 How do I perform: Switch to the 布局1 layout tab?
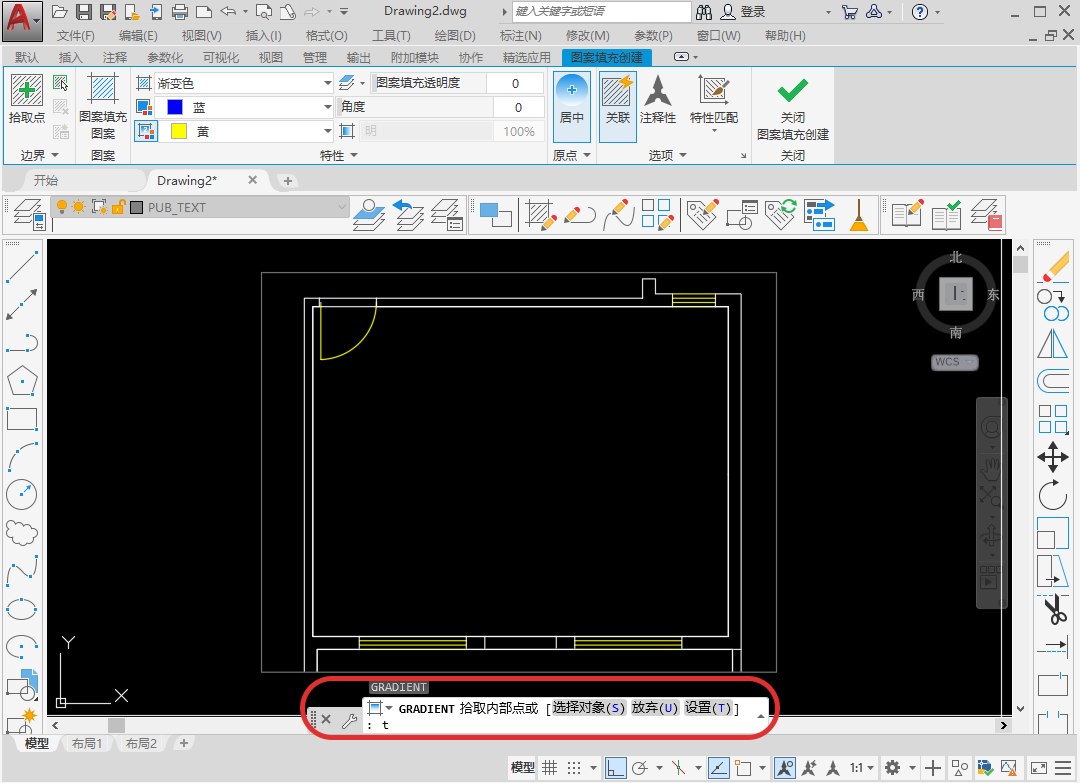point(87,744)
